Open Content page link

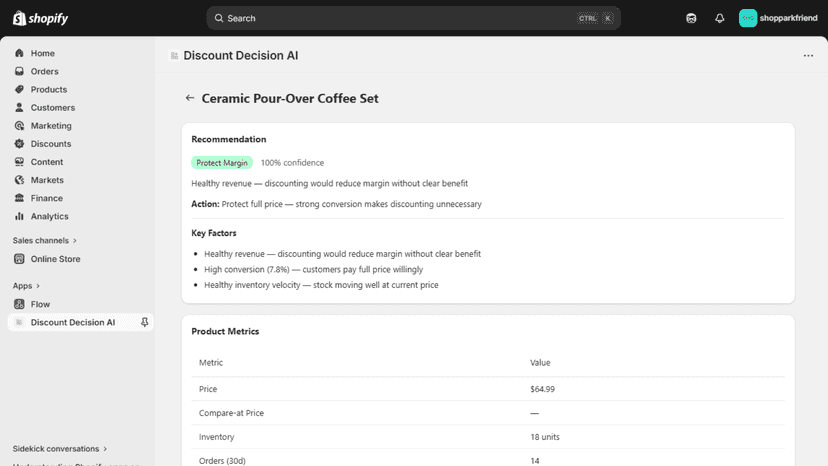pyautogui.click(x=46, y=162)
